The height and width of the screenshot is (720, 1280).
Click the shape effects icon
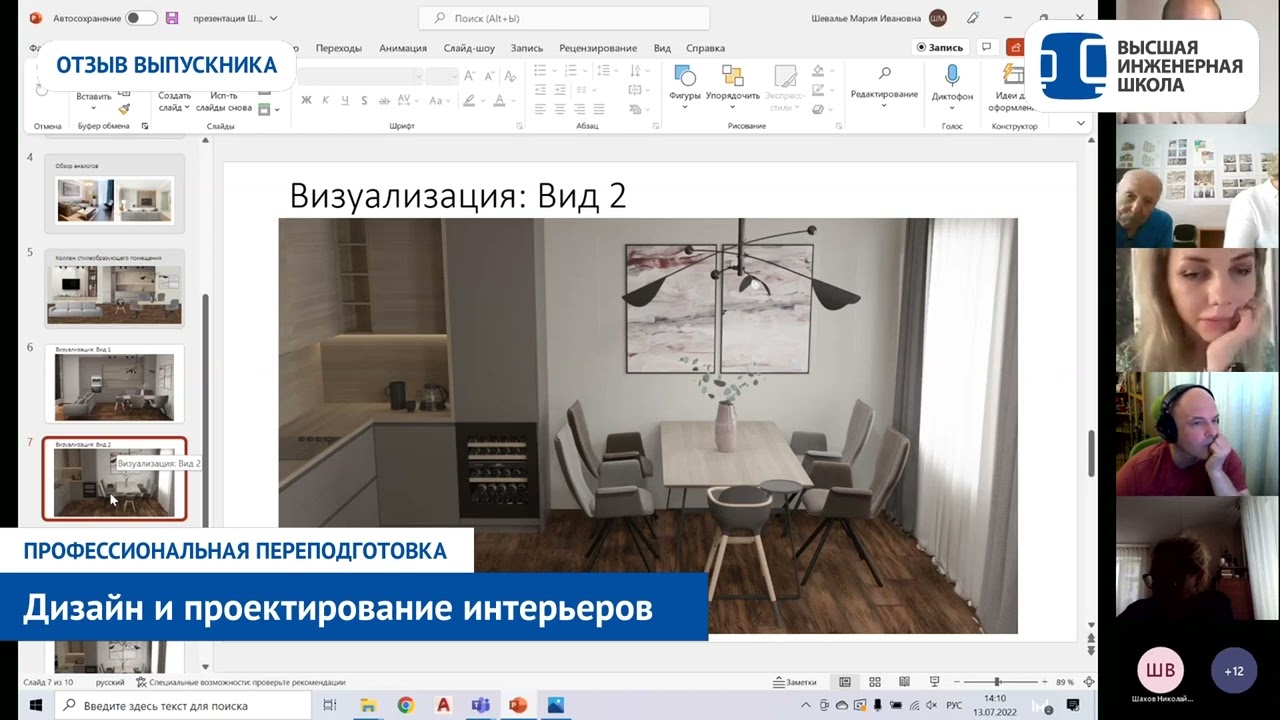pyautogui.click(x=820, y=110)
